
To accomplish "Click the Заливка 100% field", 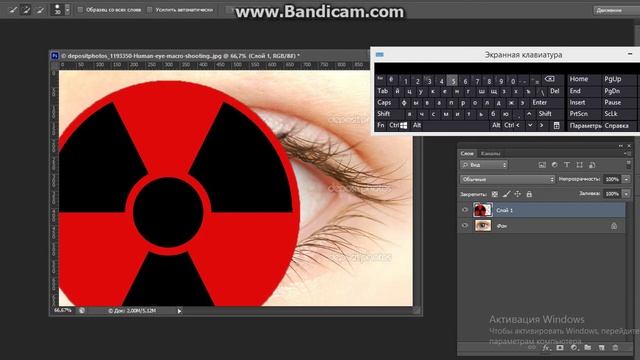I will (612, 194).
